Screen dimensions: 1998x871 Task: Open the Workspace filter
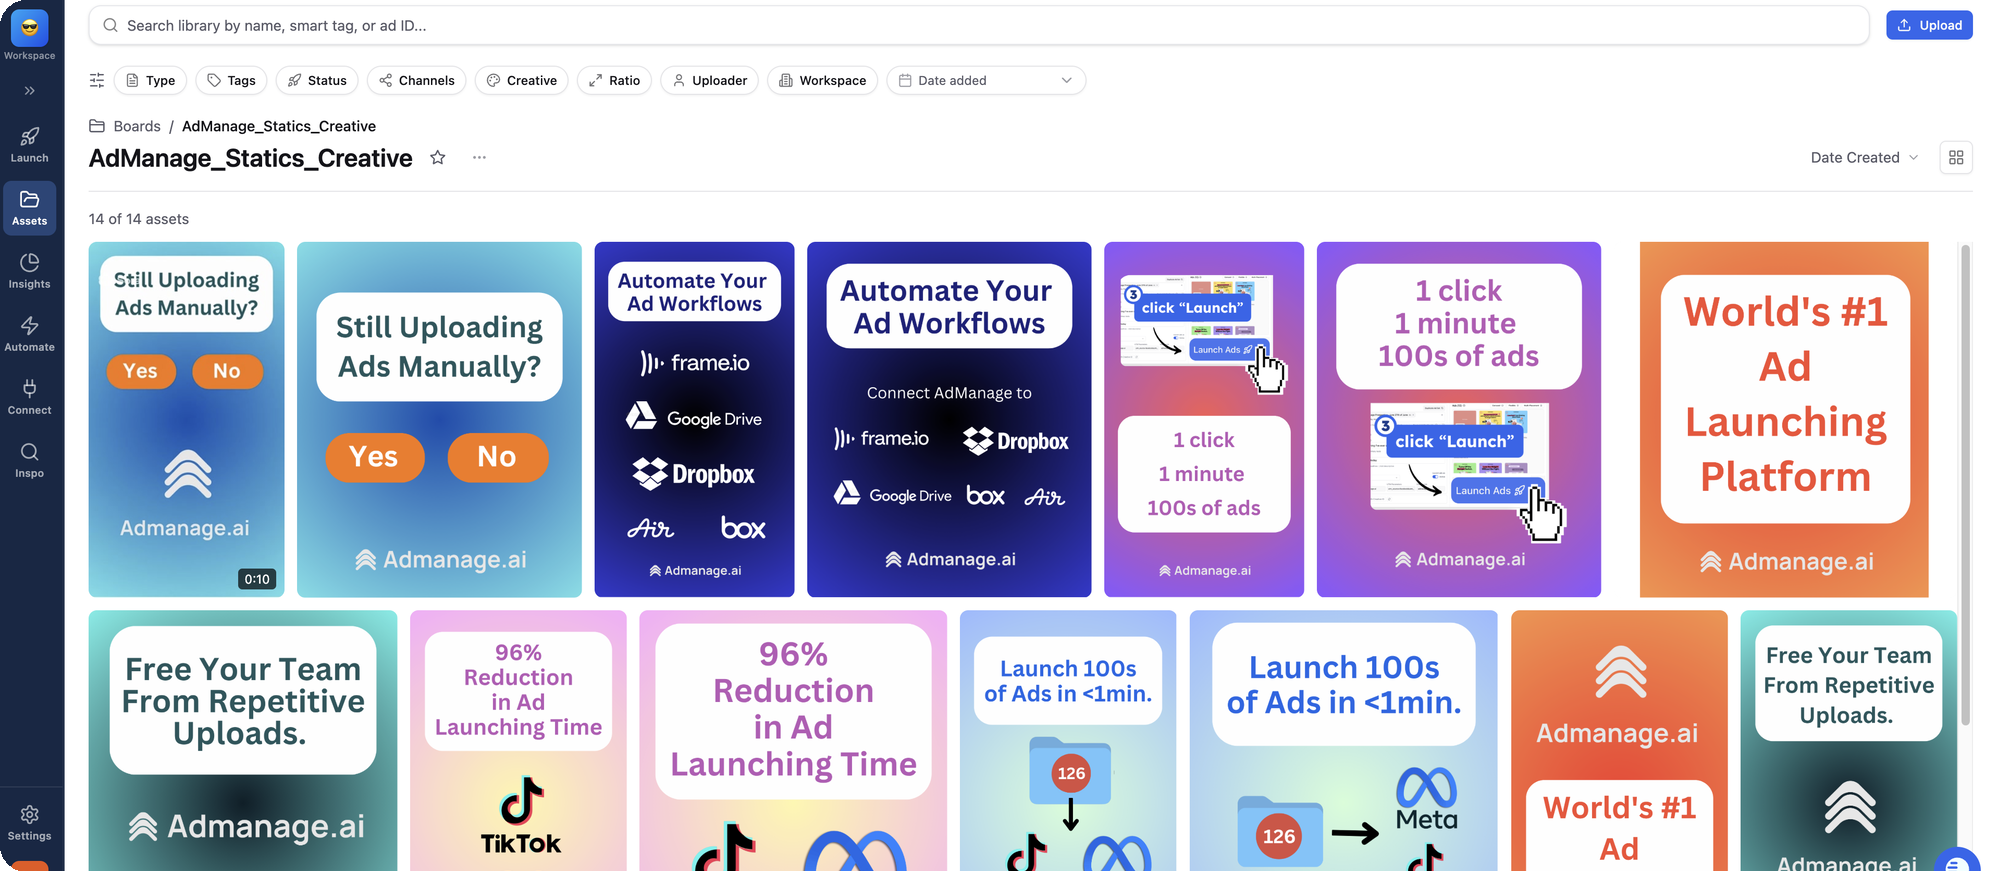pos(823,80)
